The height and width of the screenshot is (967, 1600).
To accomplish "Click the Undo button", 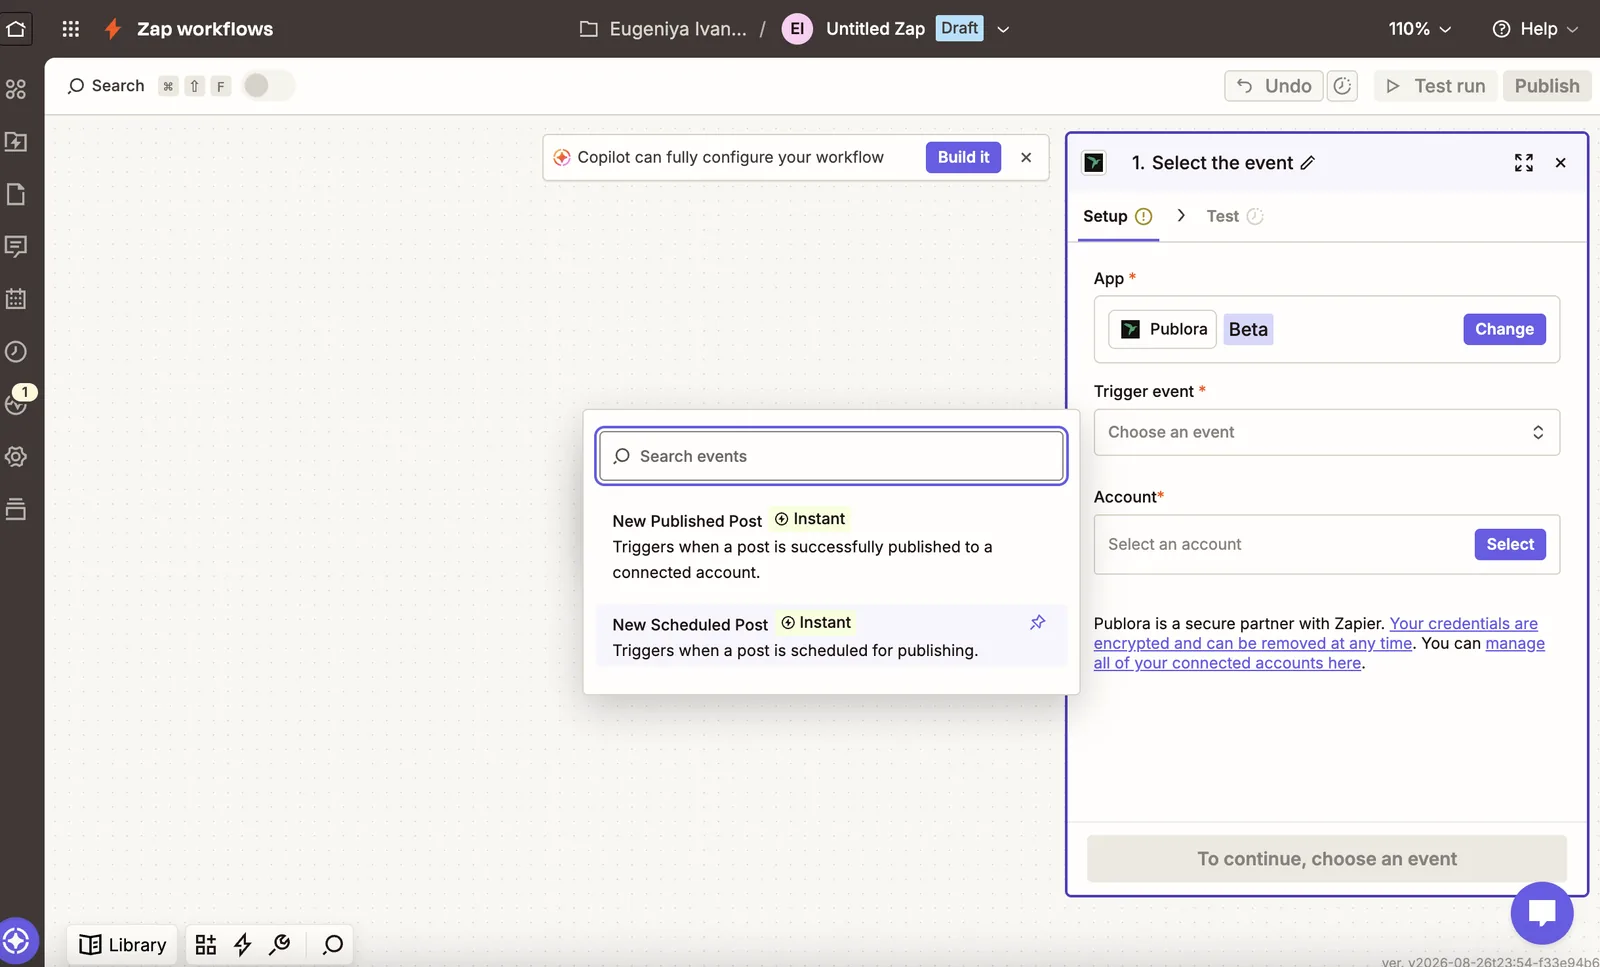I will [x=1274, y=86].
